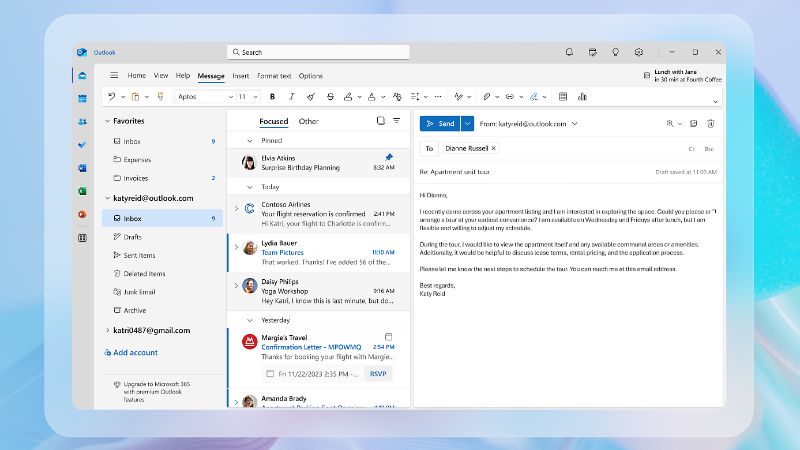The width and height of the screenshot is (800, 450).
Task: Launch Excel from the sidebar
Action: [82, 191]
